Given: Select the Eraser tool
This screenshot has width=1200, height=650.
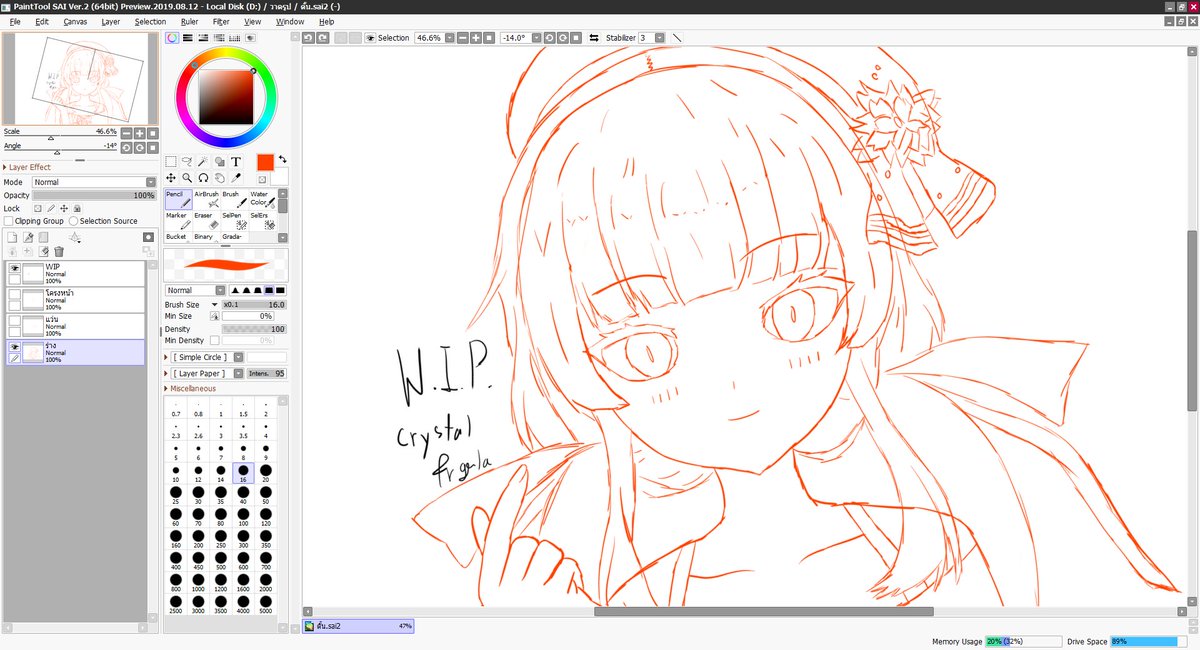Looking at the screenshot, I should pos(206,221).
